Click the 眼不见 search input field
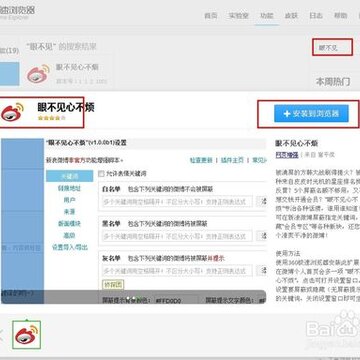Viewport: 360px width, 360px height. pyautogui.click(x=332, y=47)
